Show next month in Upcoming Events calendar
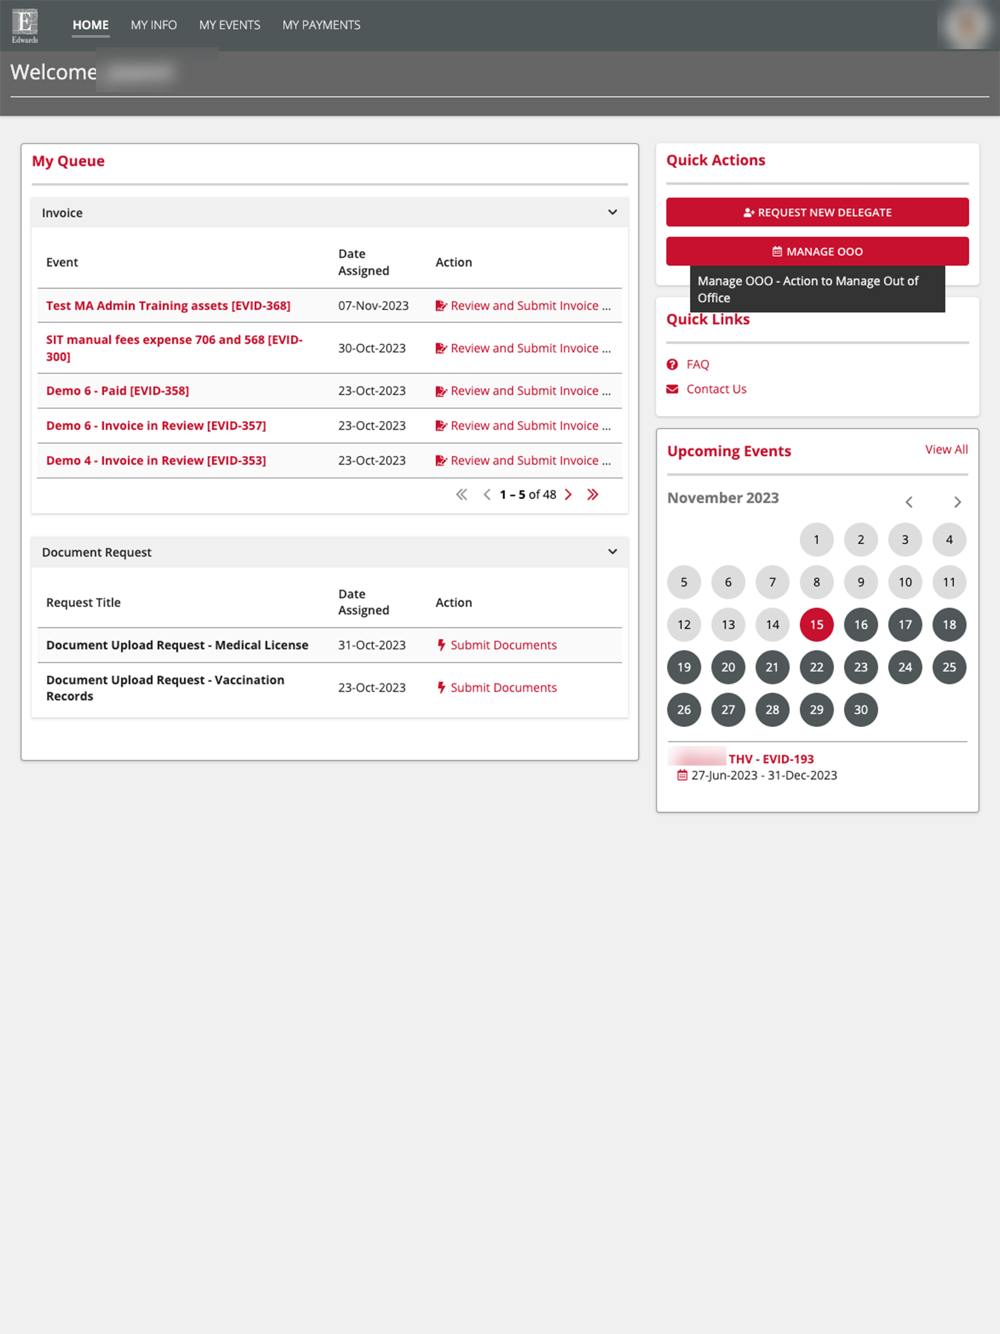Image resolution: width=1000 pixels, height=1334 pixels. pos(957,502)
